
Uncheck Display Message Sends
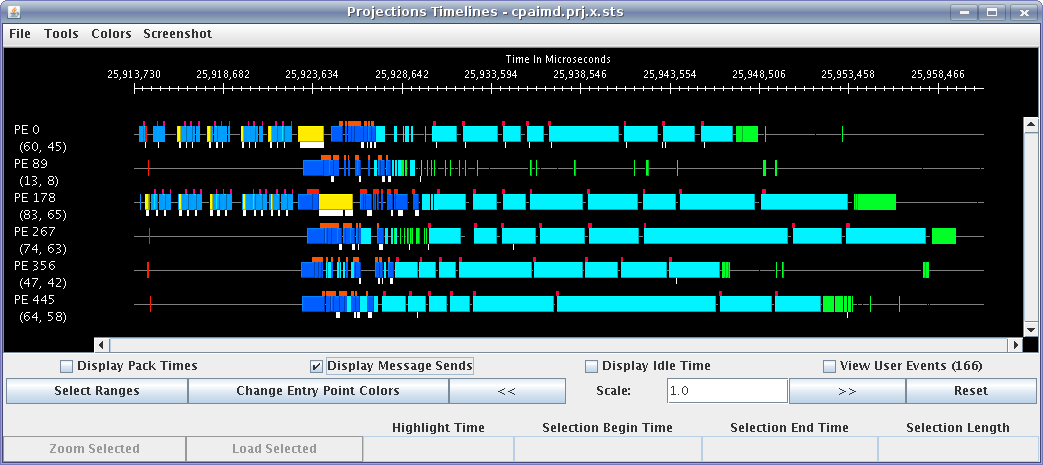pos(317,366)
